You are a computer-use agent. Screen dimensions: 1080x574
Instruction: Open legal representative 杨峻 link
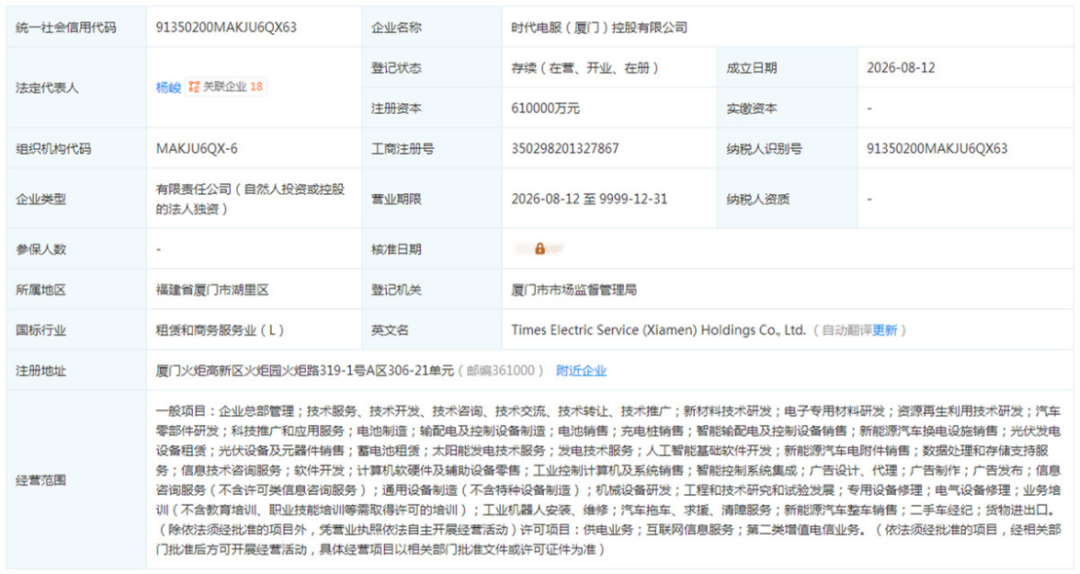coord(168,88)
